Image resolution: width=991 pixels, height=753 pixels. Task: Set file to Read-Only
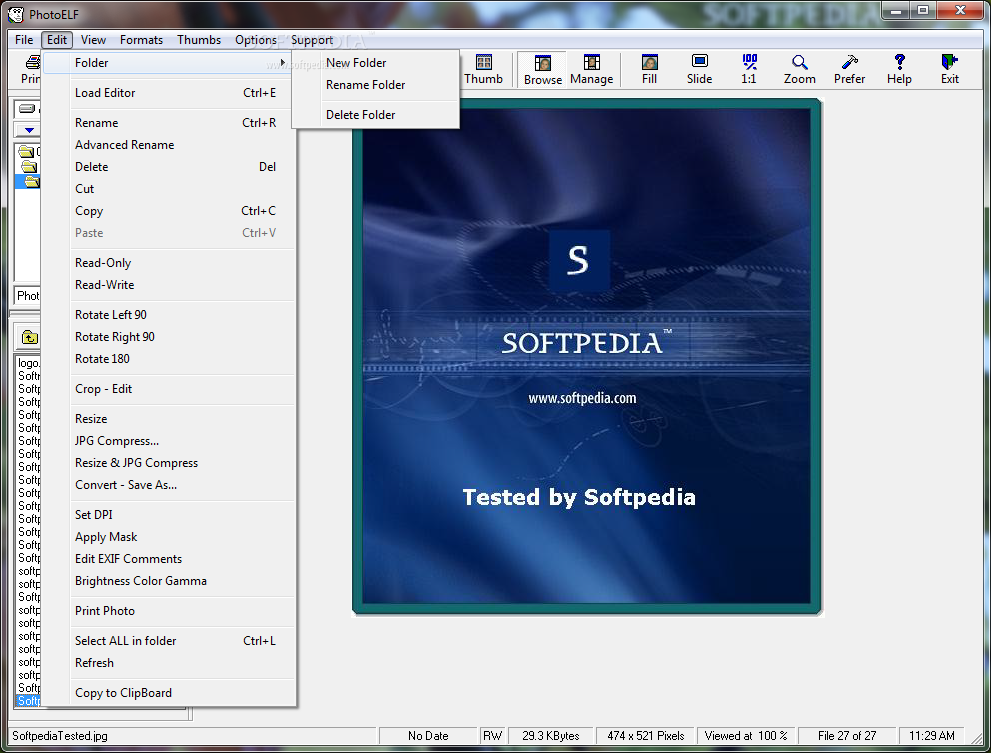[x=103, y=263]
